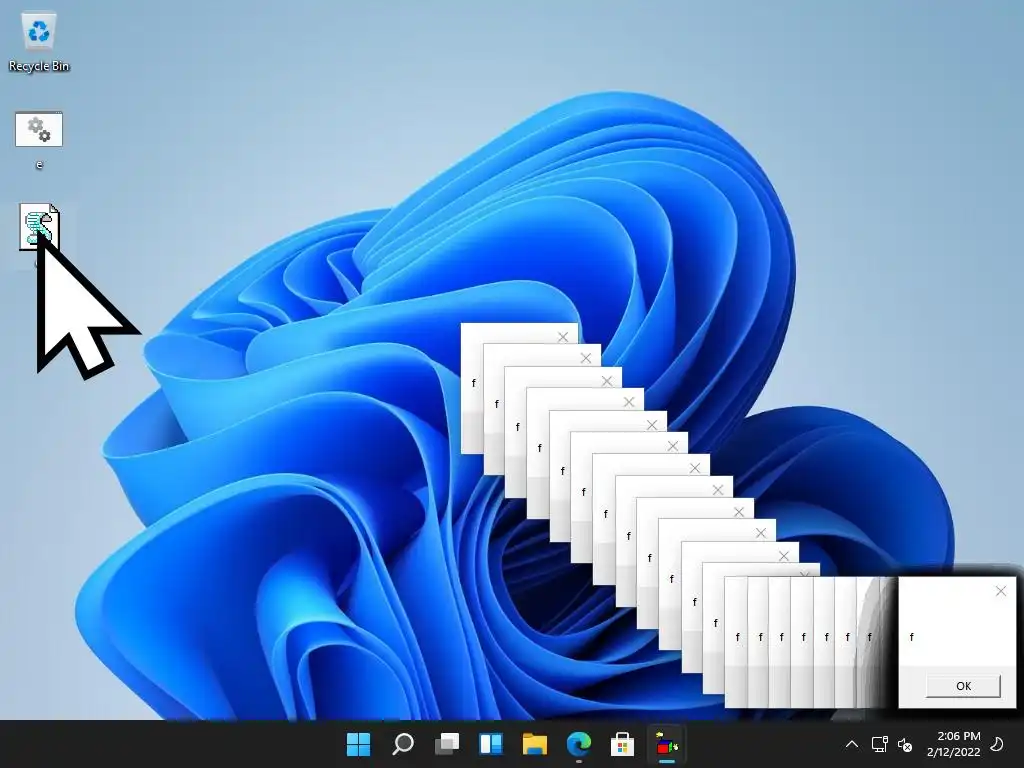Click OK in the frontmost message box
Screen dimensions: 1024x768
point(963,686)
